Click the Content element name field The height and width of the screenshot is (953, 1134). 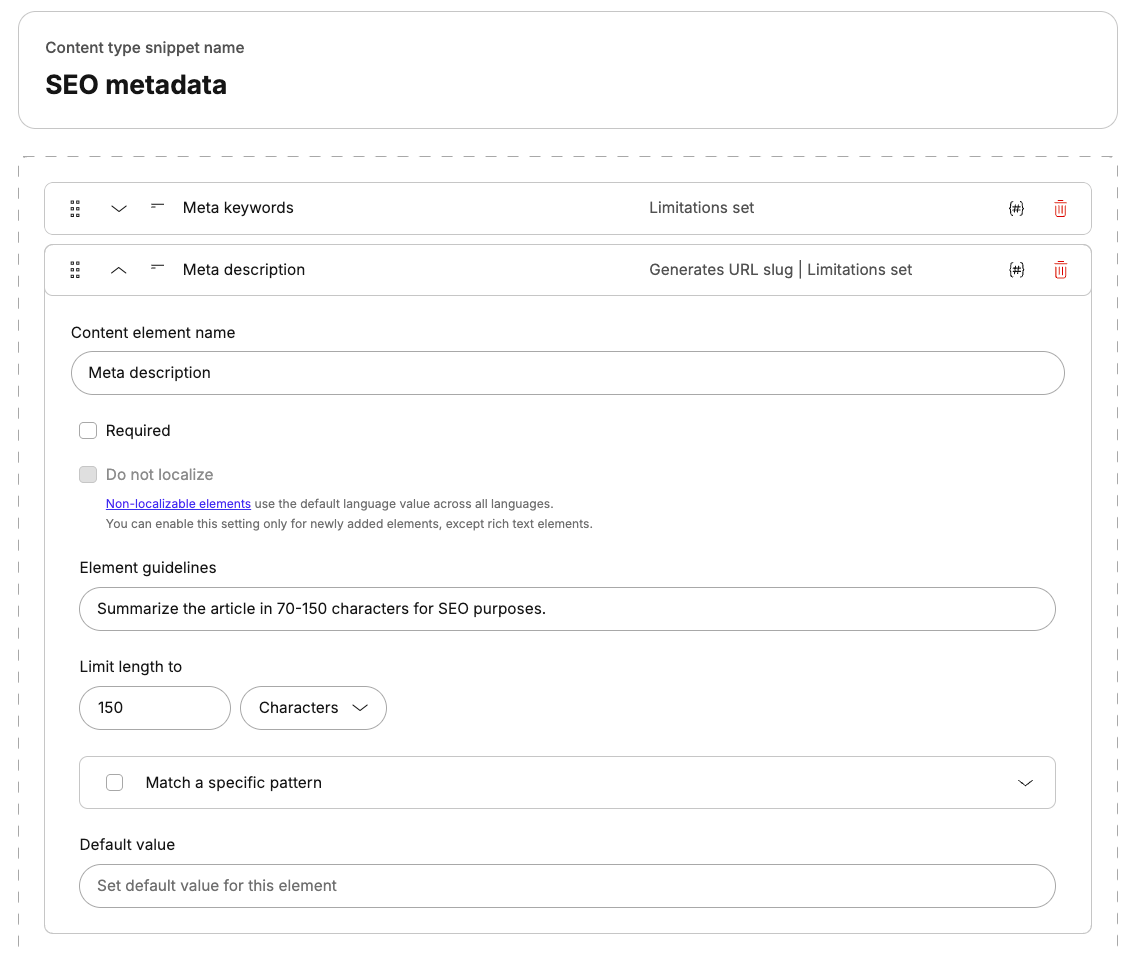tap(567, 373)
